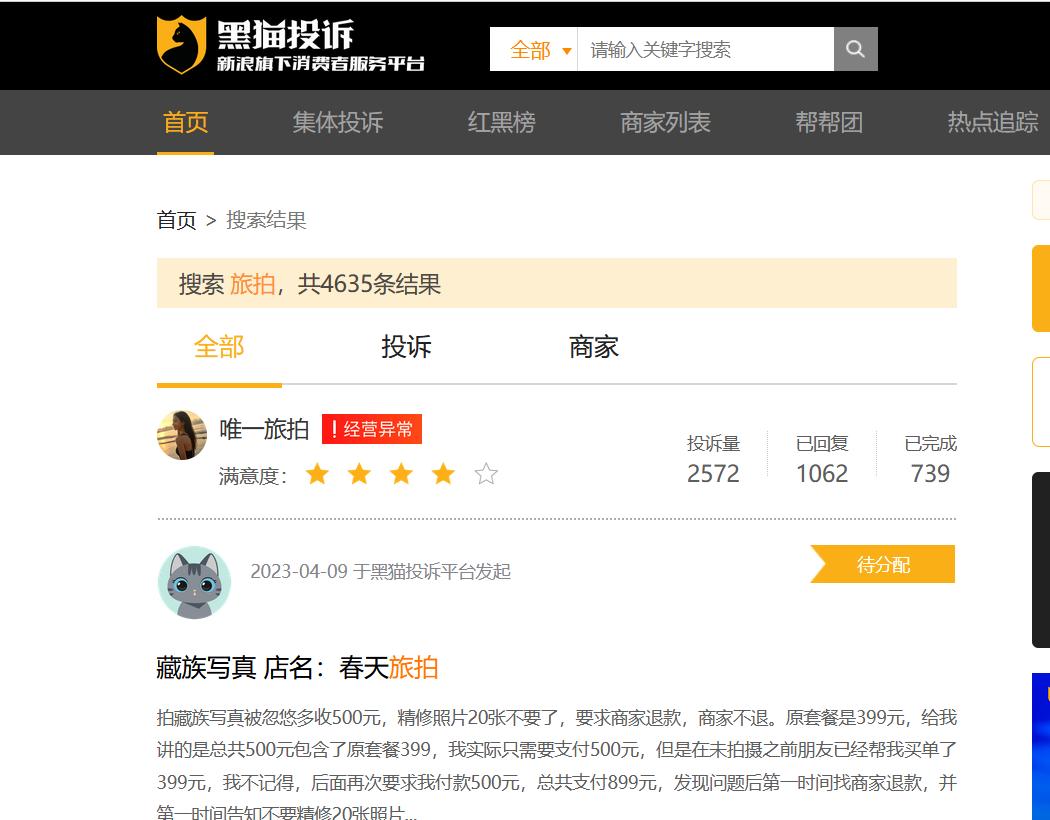Click the magnifier search icon
Viewport: 1050px width, 820px height.
[854, 48]
